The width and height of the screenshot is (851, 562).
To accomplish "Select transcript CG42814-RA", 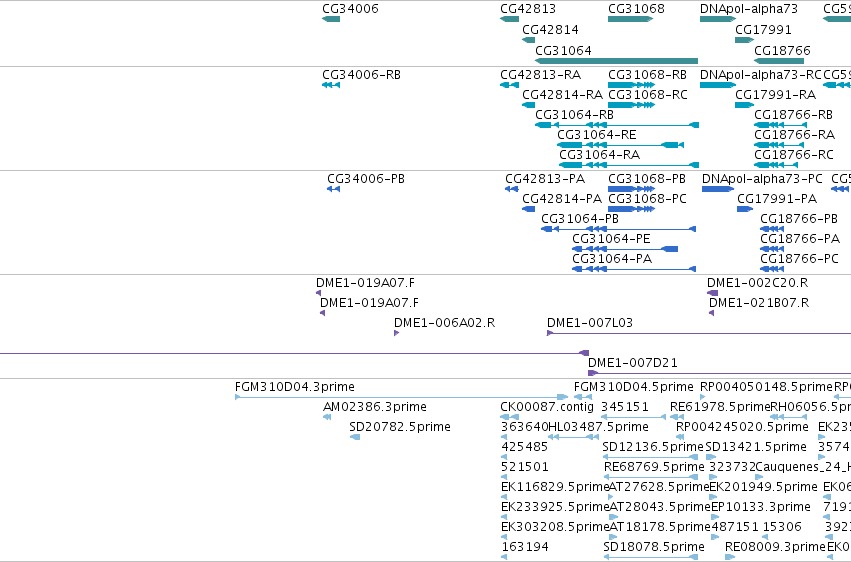I will click(x=562, y=95).
